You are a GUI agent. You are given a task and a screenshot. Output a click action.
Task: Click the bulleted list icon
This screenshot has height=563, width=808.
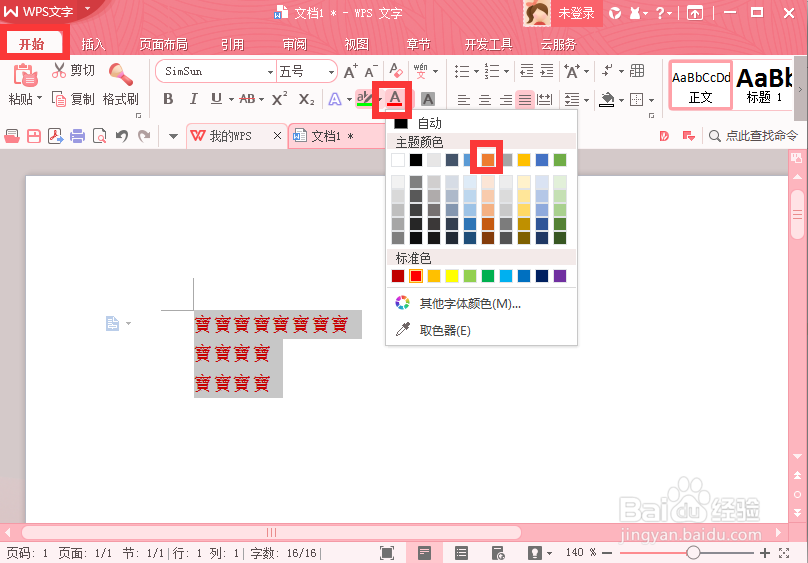462,71
